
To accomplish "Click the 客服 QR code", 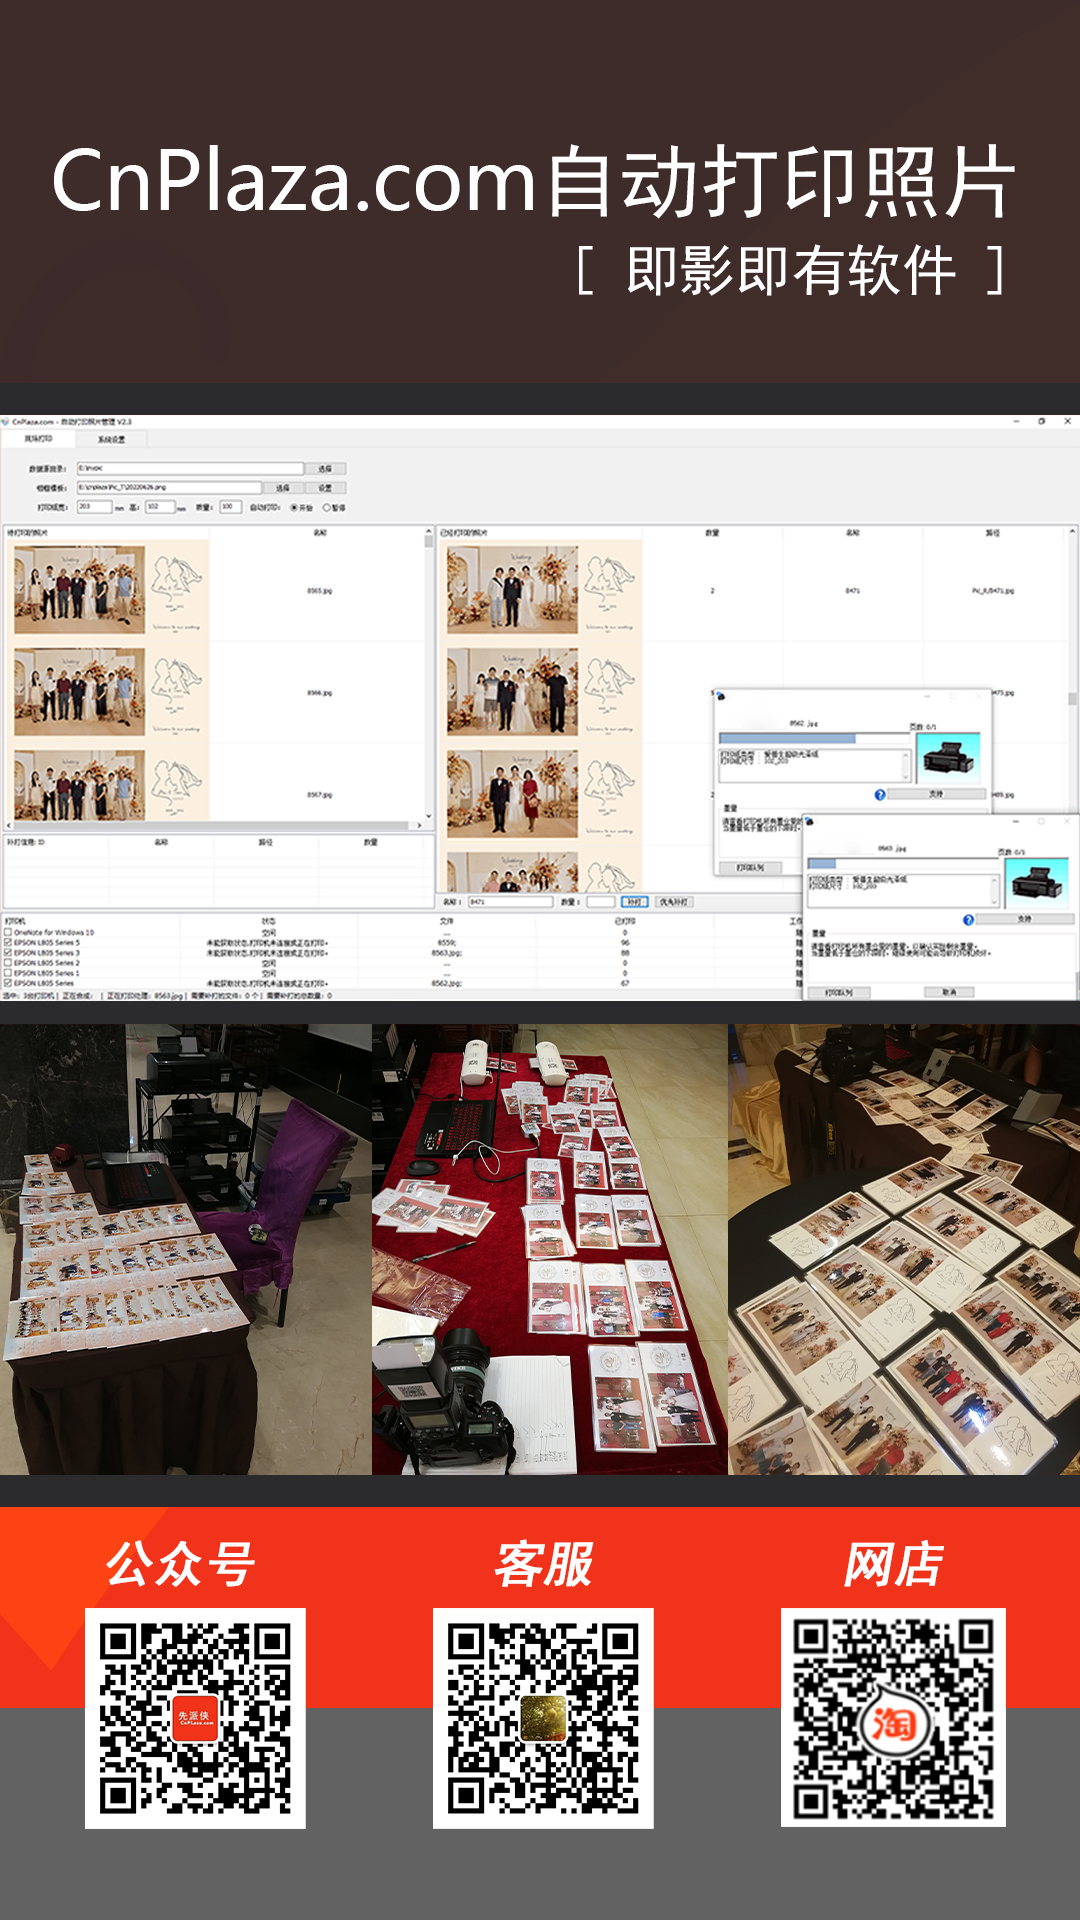I will pos(543,1718).
